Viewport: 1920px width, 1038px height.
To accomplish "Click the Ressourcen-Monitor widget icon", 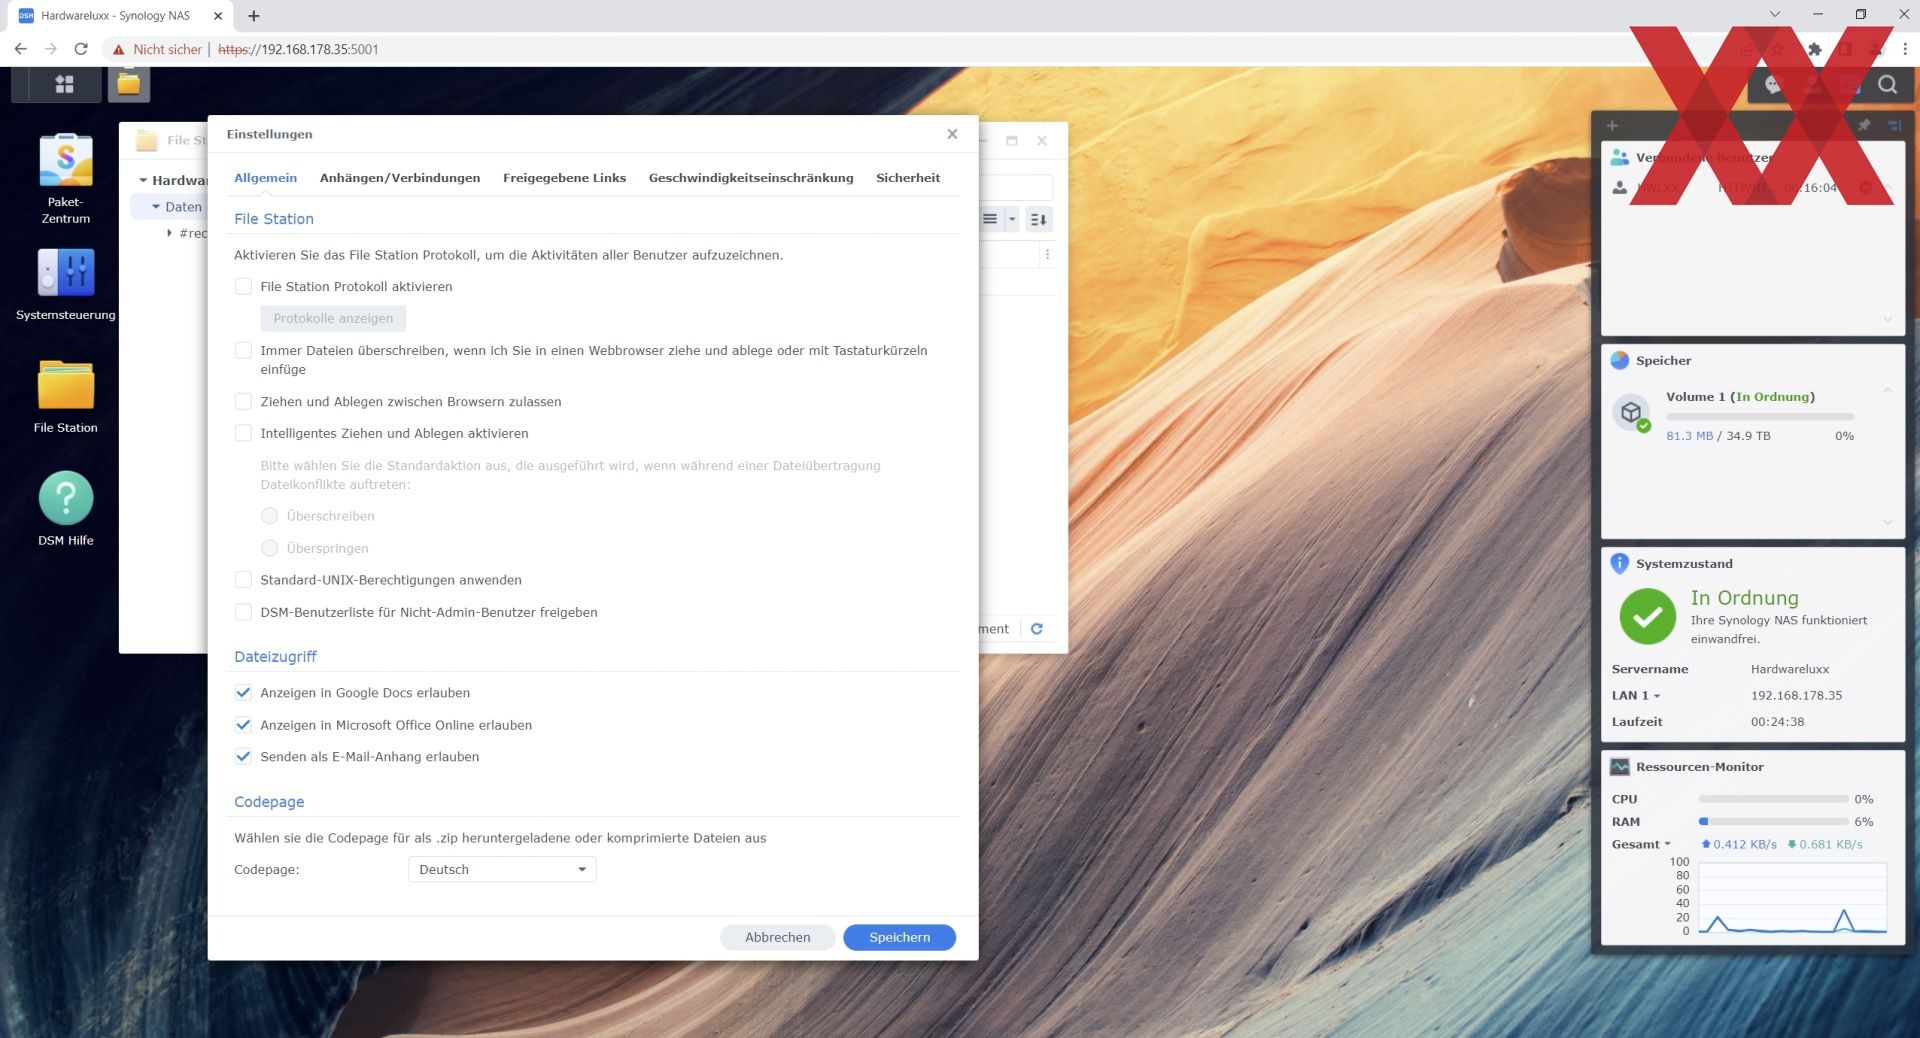I will 1619,767.
